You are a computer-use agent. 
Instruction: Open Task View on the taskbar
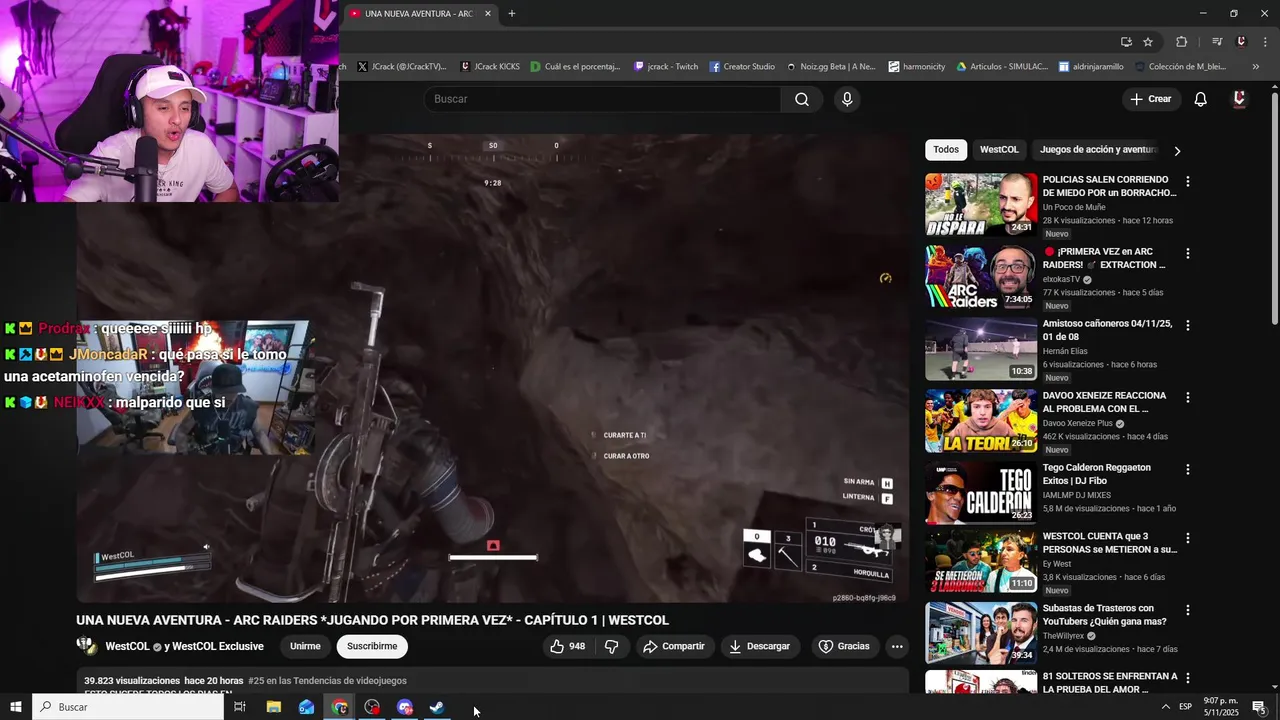pyautogui.click(x=240, y=707)
